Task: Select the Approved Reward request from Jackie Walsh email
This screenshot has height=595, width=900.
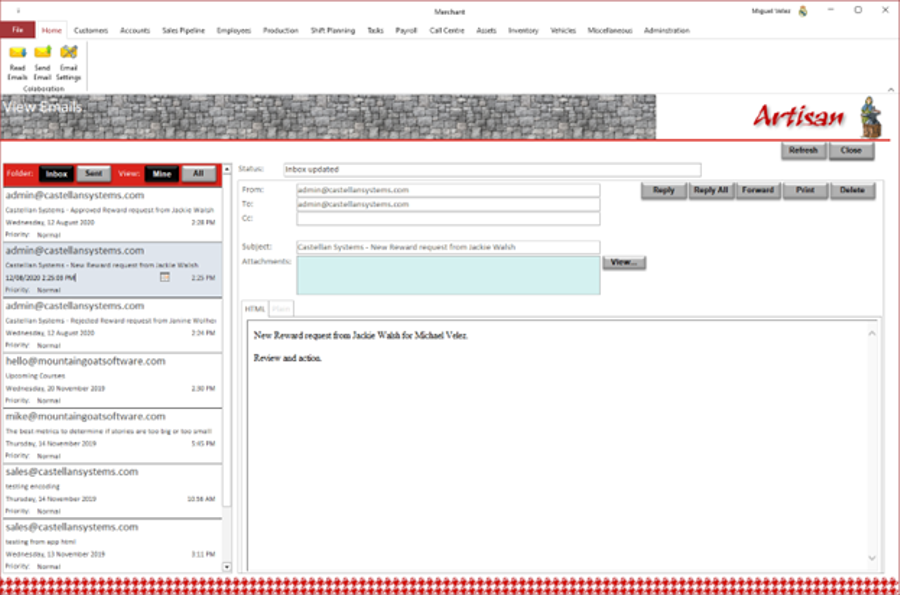Action: tap(112, 215)
